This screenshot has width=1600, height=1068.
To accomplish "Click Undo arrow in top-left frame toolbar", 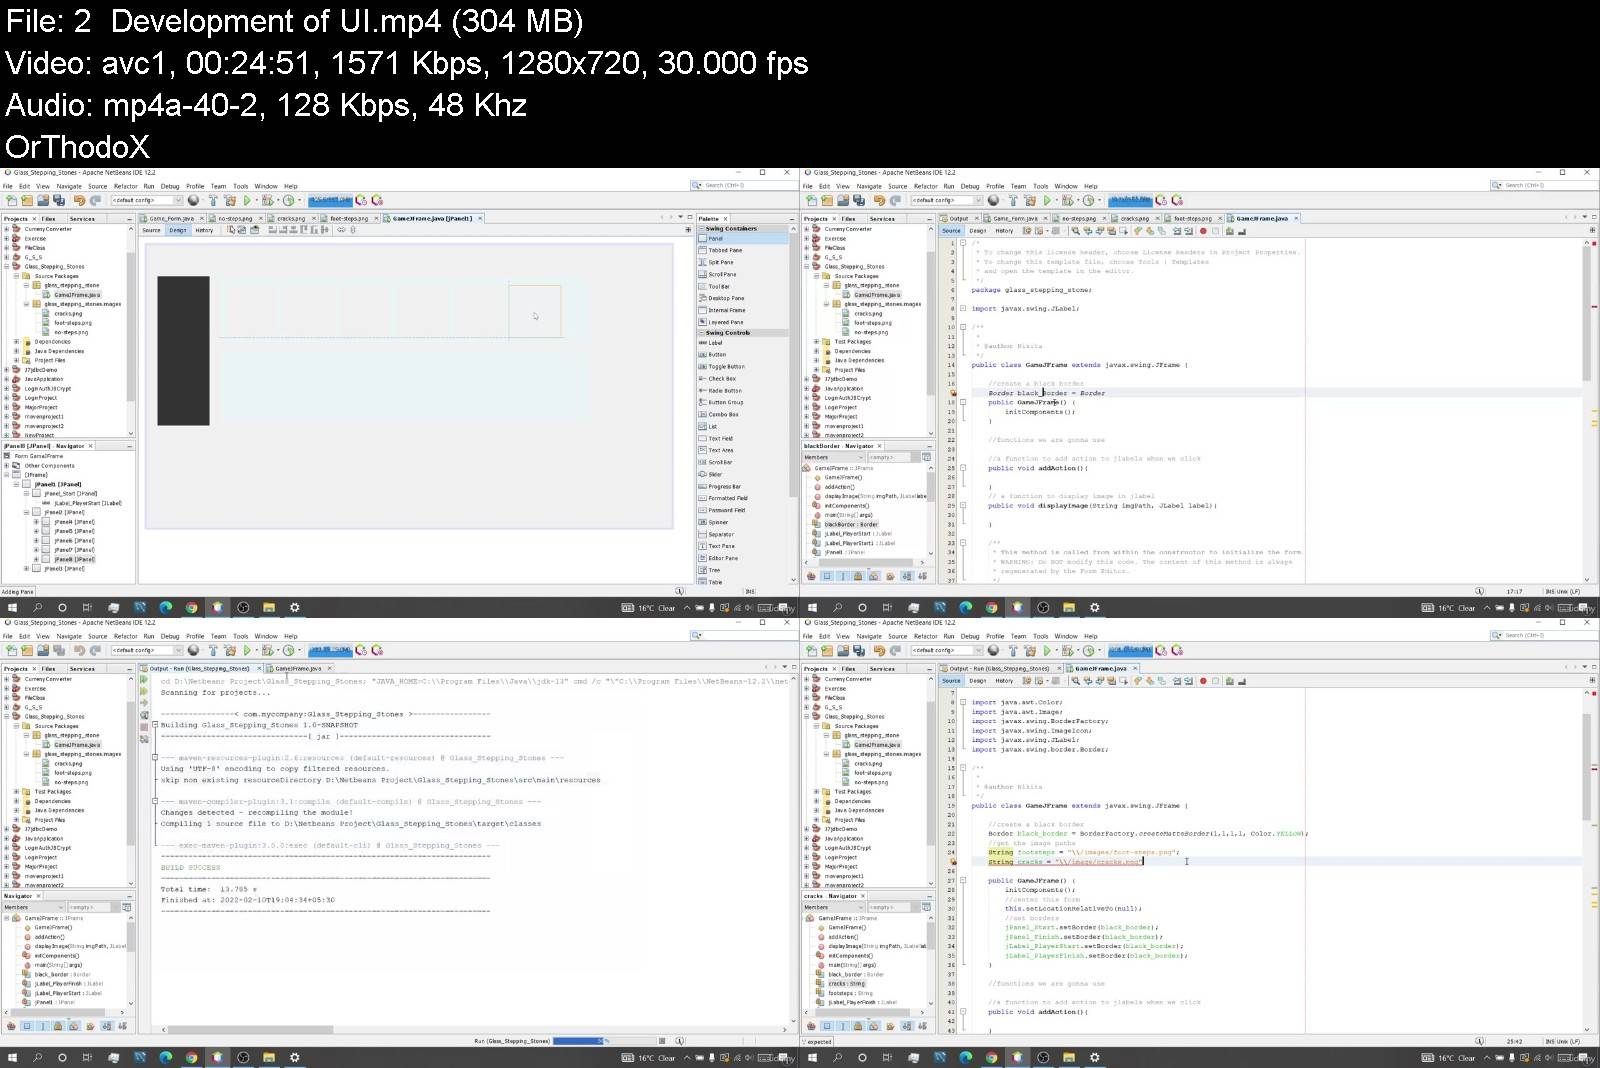I will point(79,201).
